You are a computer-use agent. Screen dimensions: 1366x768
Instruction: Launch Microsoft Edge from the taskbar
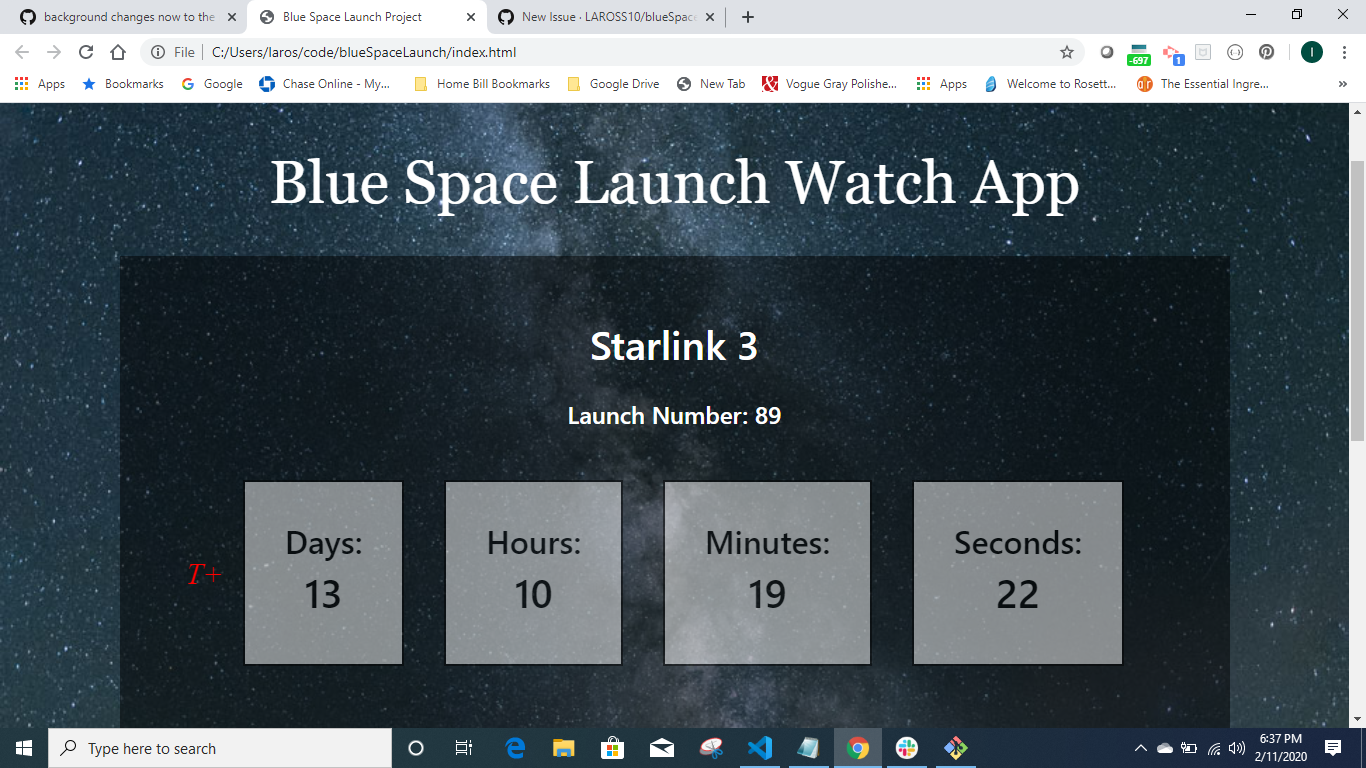515,748
